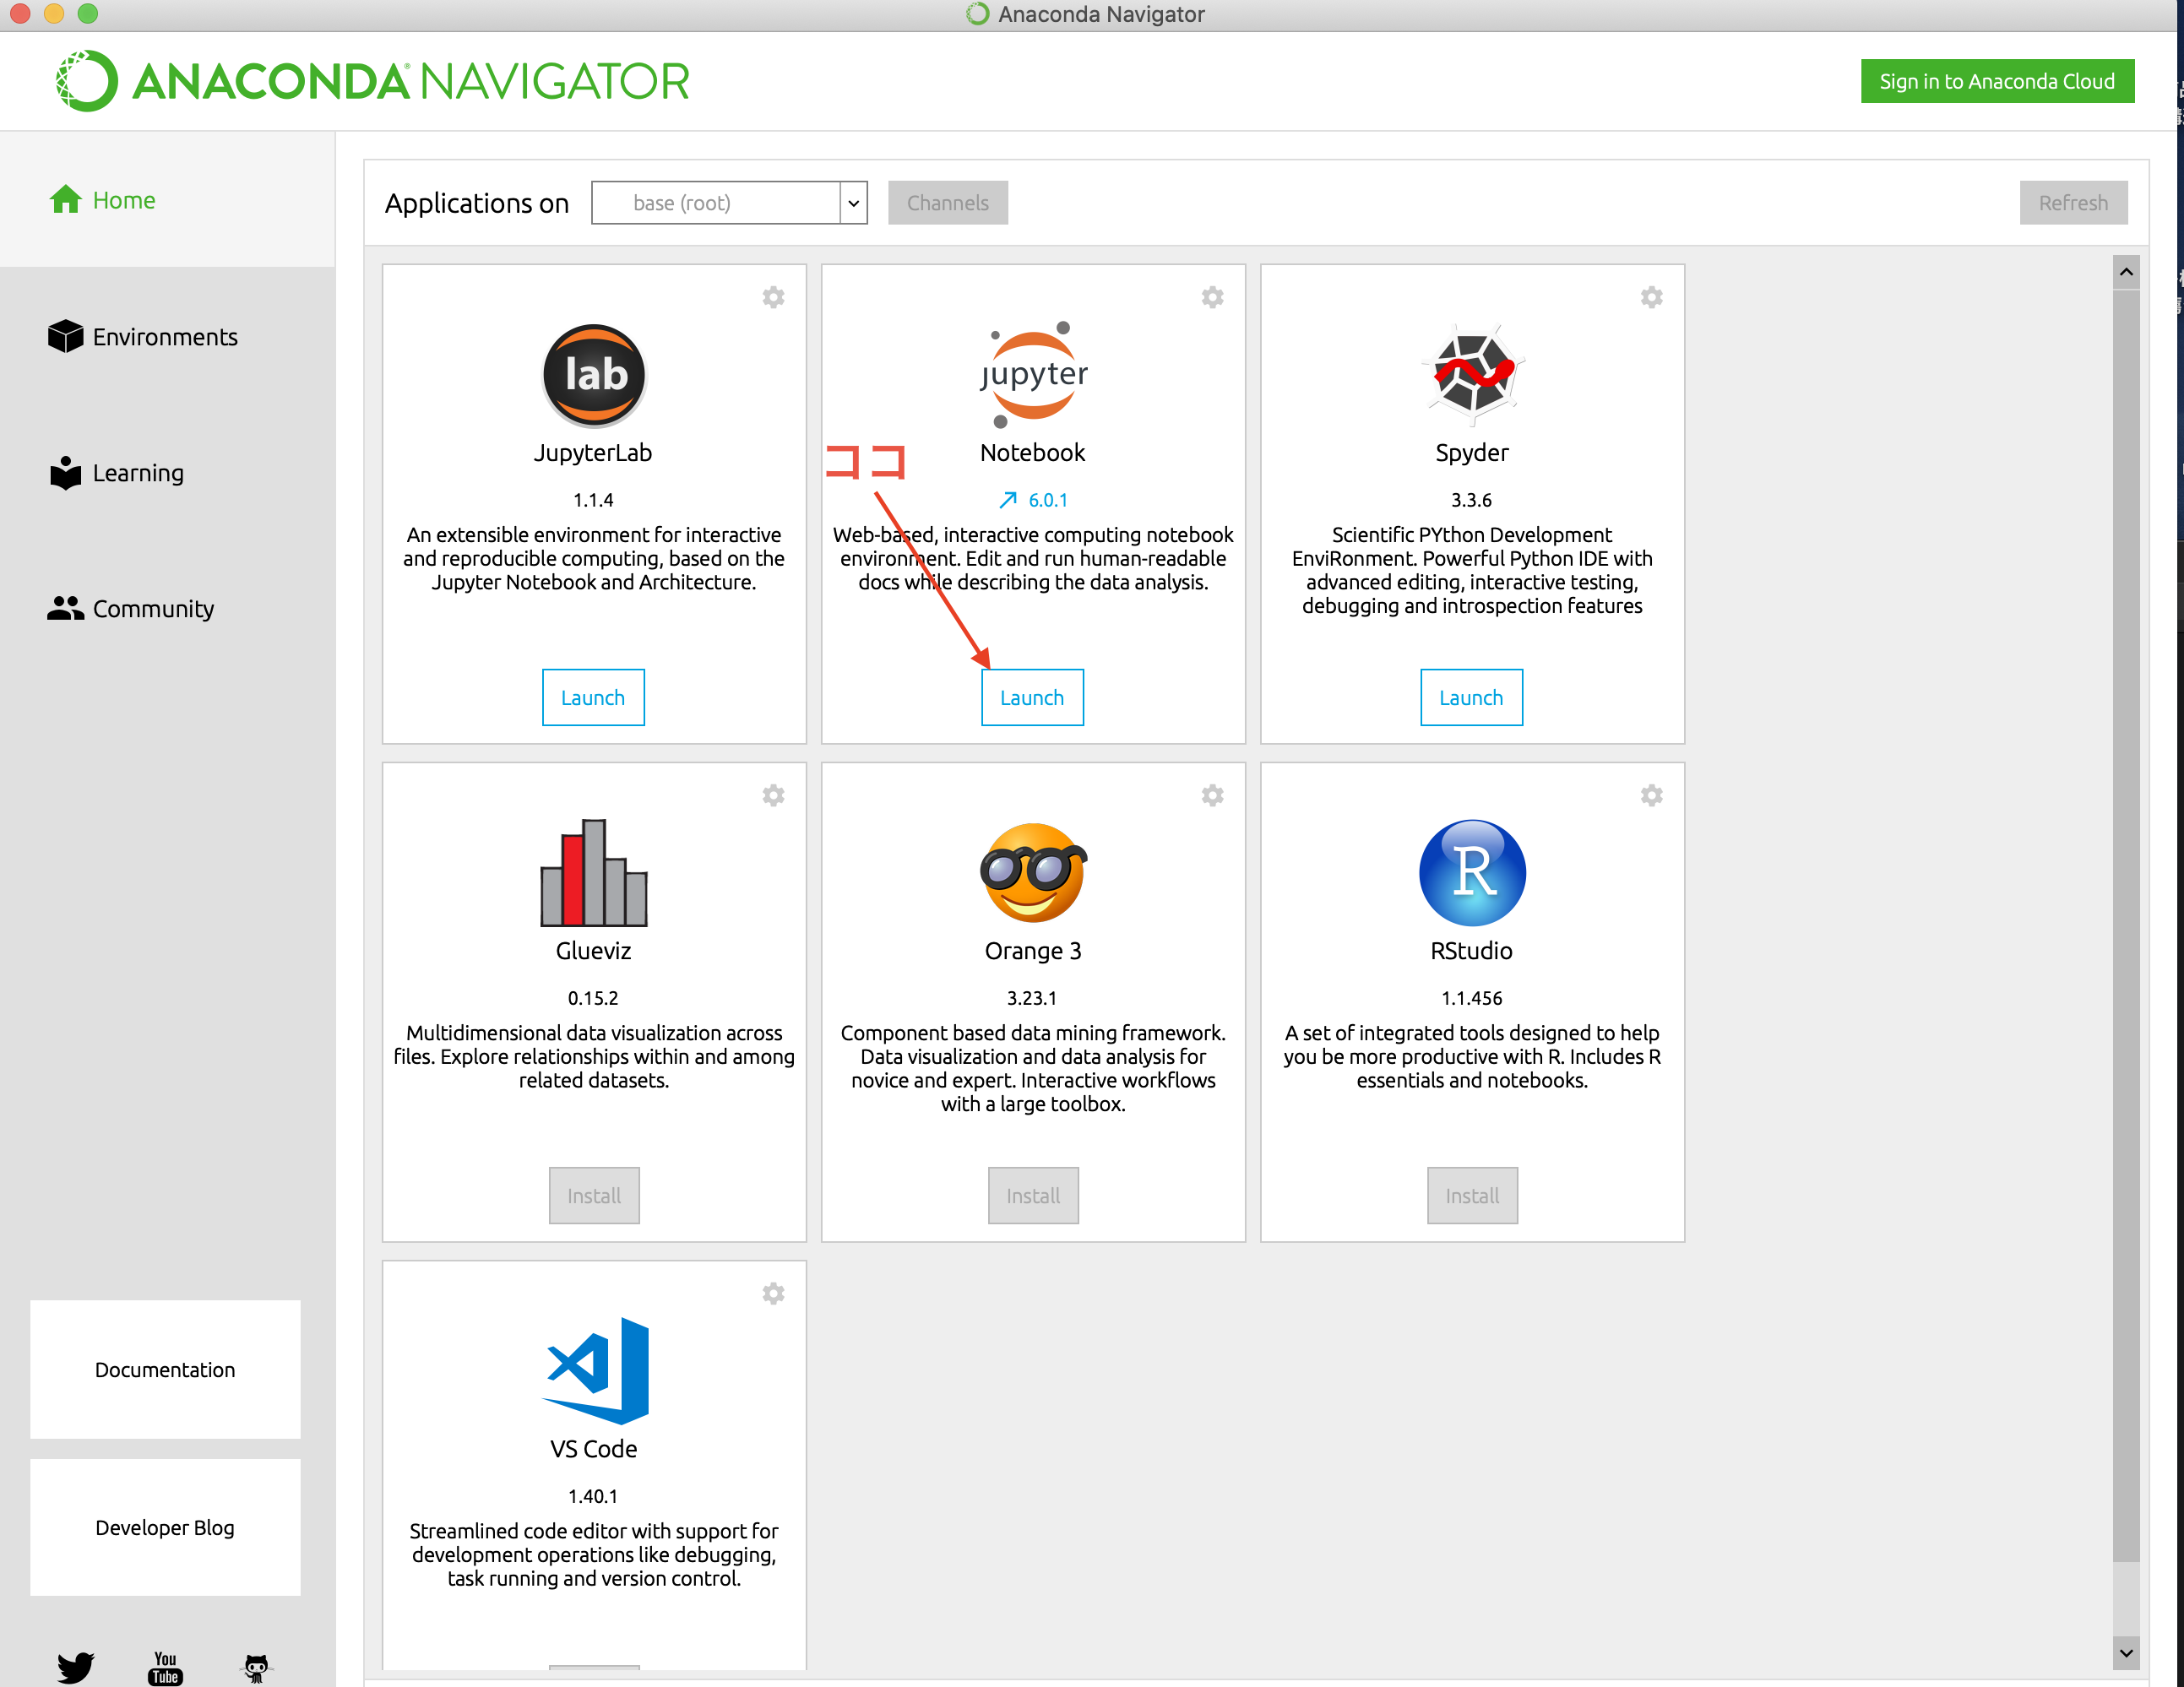Launch Jupyter Notebook
This screenshot has width=2184, height=1687.
1032,698
